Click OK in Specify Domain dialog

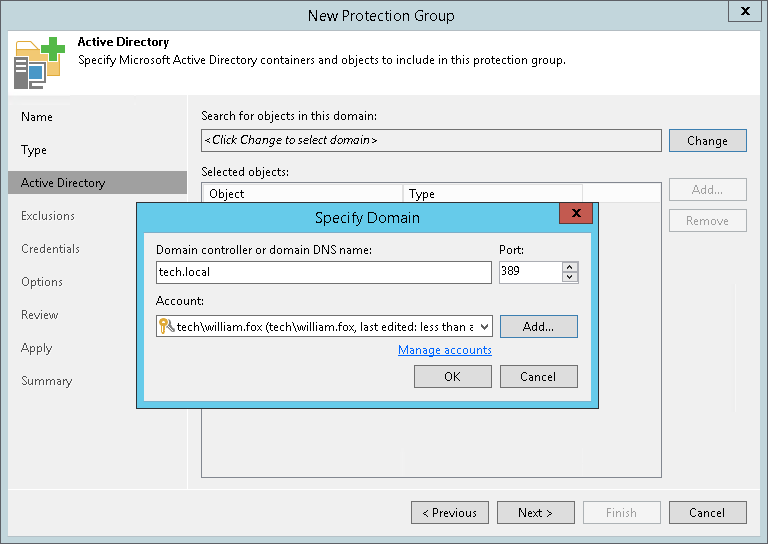(x=452, y=376)
